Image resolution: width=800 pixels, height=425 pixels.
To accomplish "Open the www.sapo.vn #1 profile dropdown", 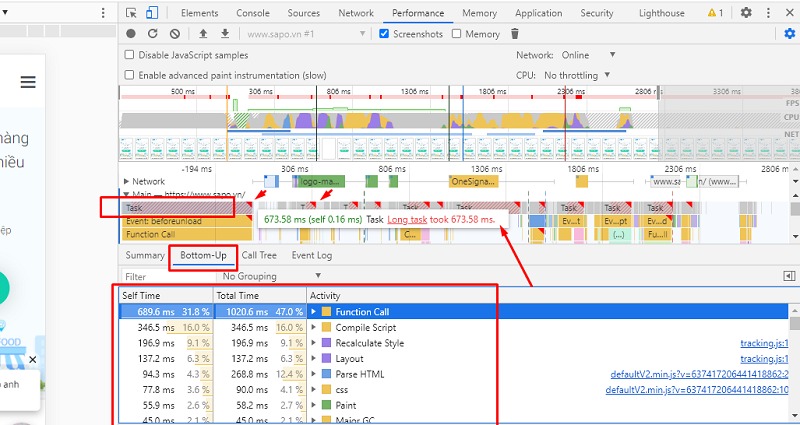I will click(x=306, y=34).
